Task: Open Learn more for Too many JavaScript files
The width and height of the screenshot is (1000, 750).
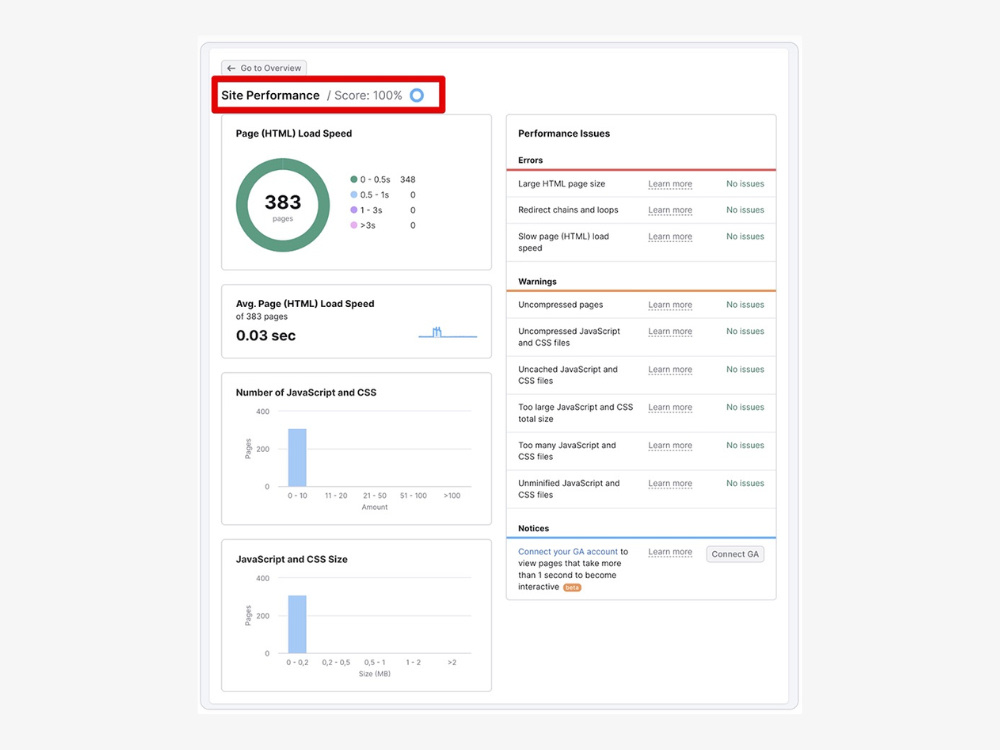Action: coord(670,445)
